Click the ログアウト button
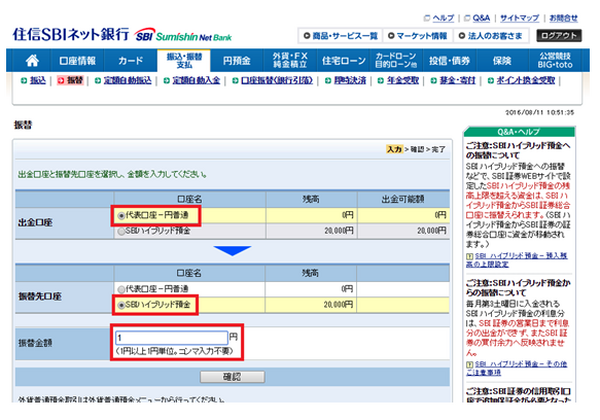This screenshot has width=600, height=420. (559, 36)
